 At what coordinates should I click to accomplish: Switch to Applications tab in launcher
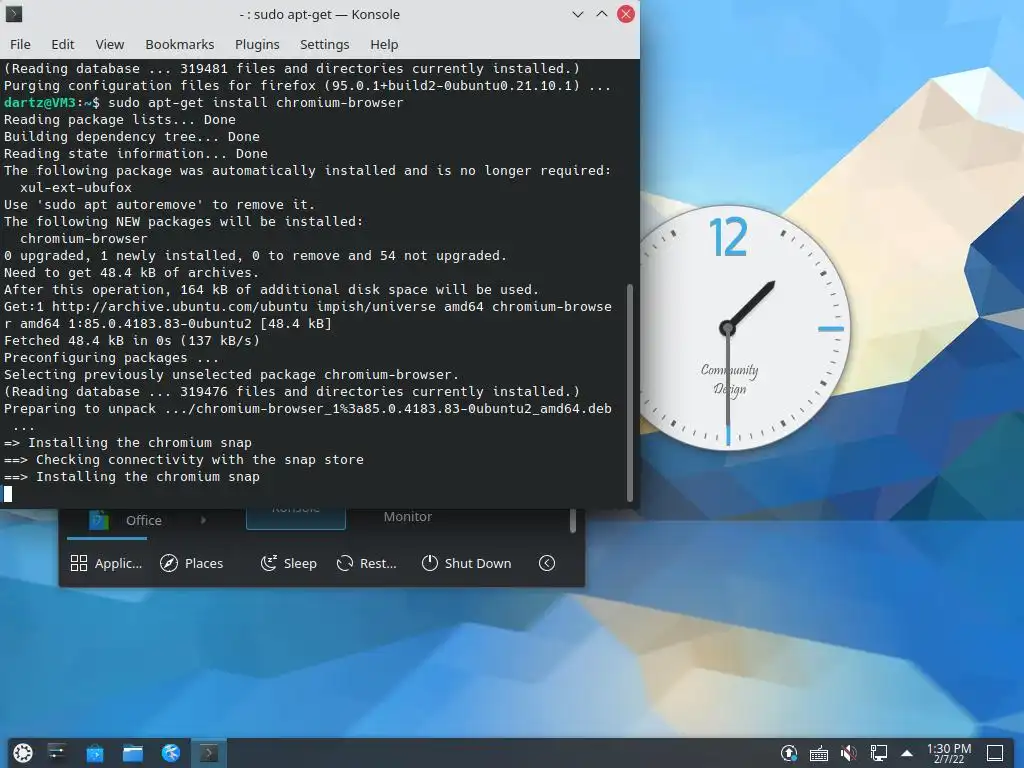pyautogui.click(x=106, y=563)
